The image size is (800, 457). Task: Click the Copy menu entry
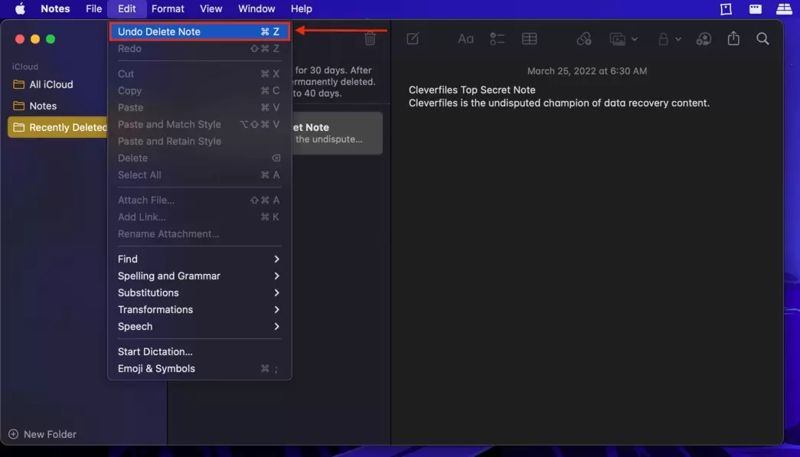(x=199, y=91)
